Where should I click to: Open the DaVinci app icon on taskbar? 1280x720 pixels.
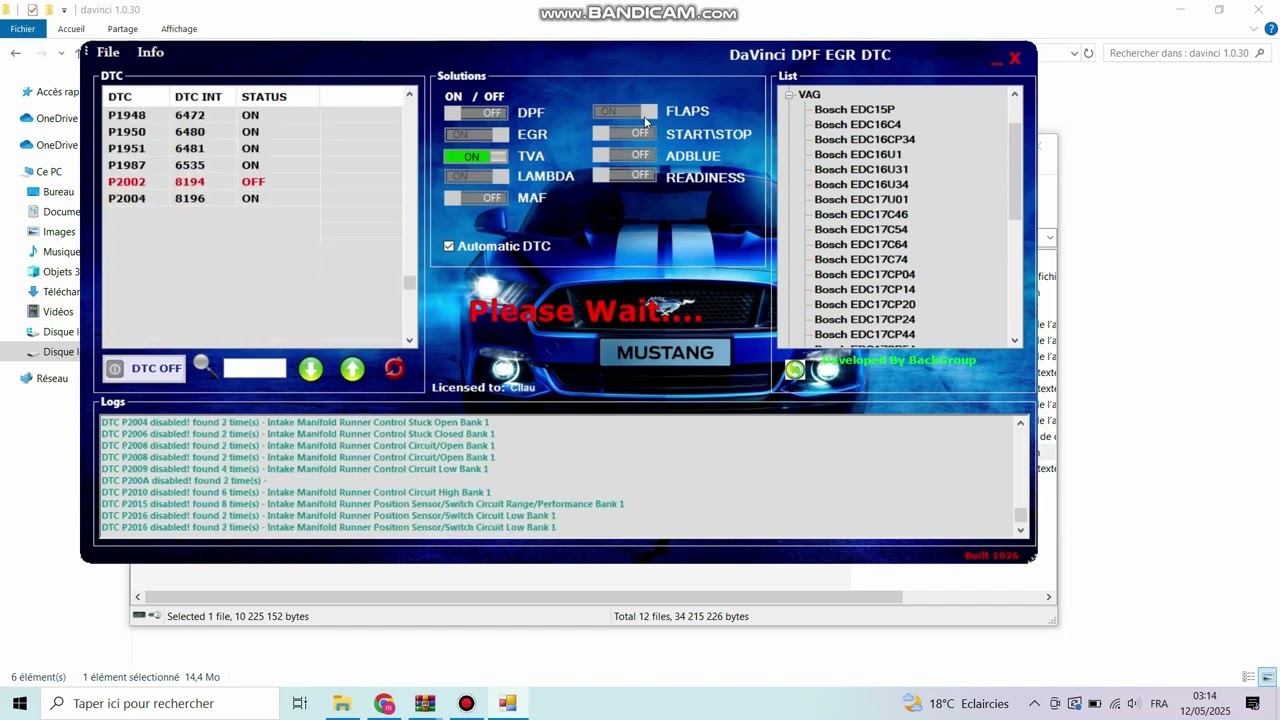tap(507, 703)
